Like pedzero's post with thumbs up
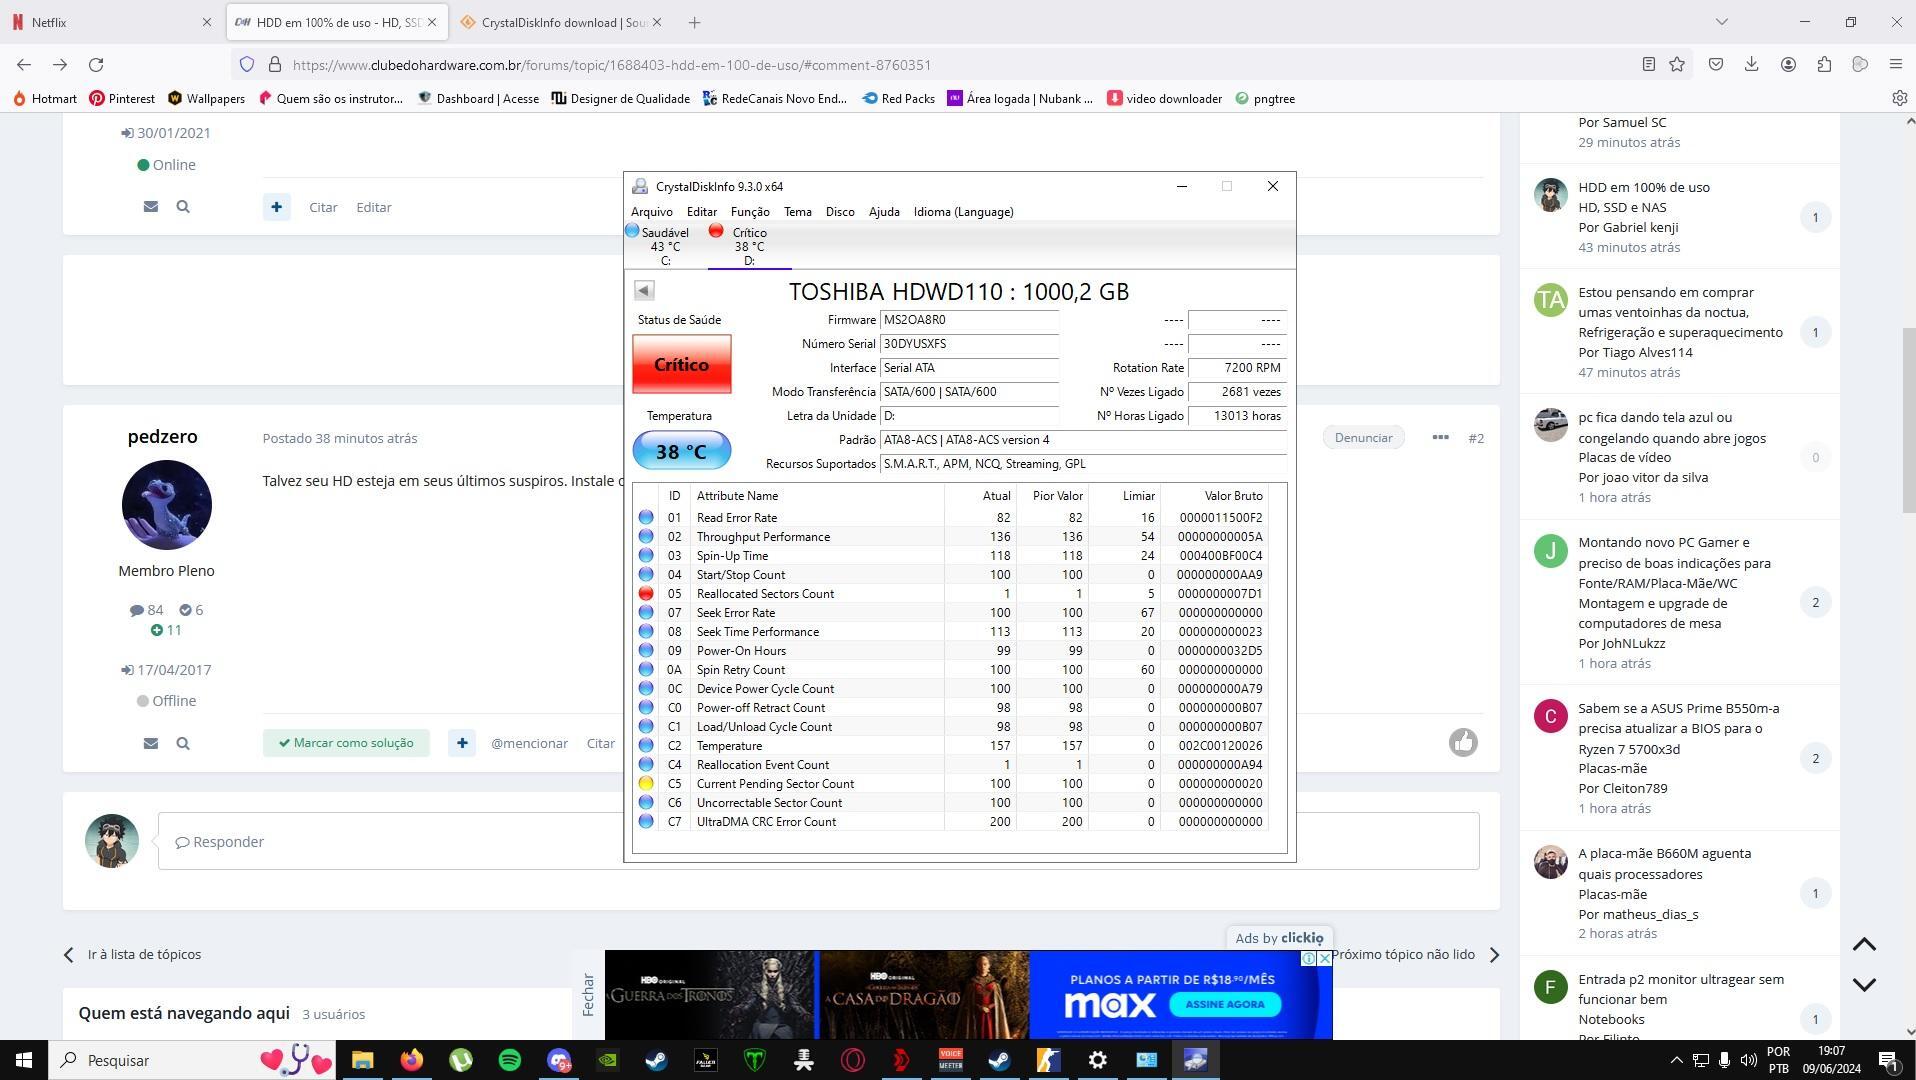The width and height of the screenshot is (1916, 1080). [x=1463, y=742]
